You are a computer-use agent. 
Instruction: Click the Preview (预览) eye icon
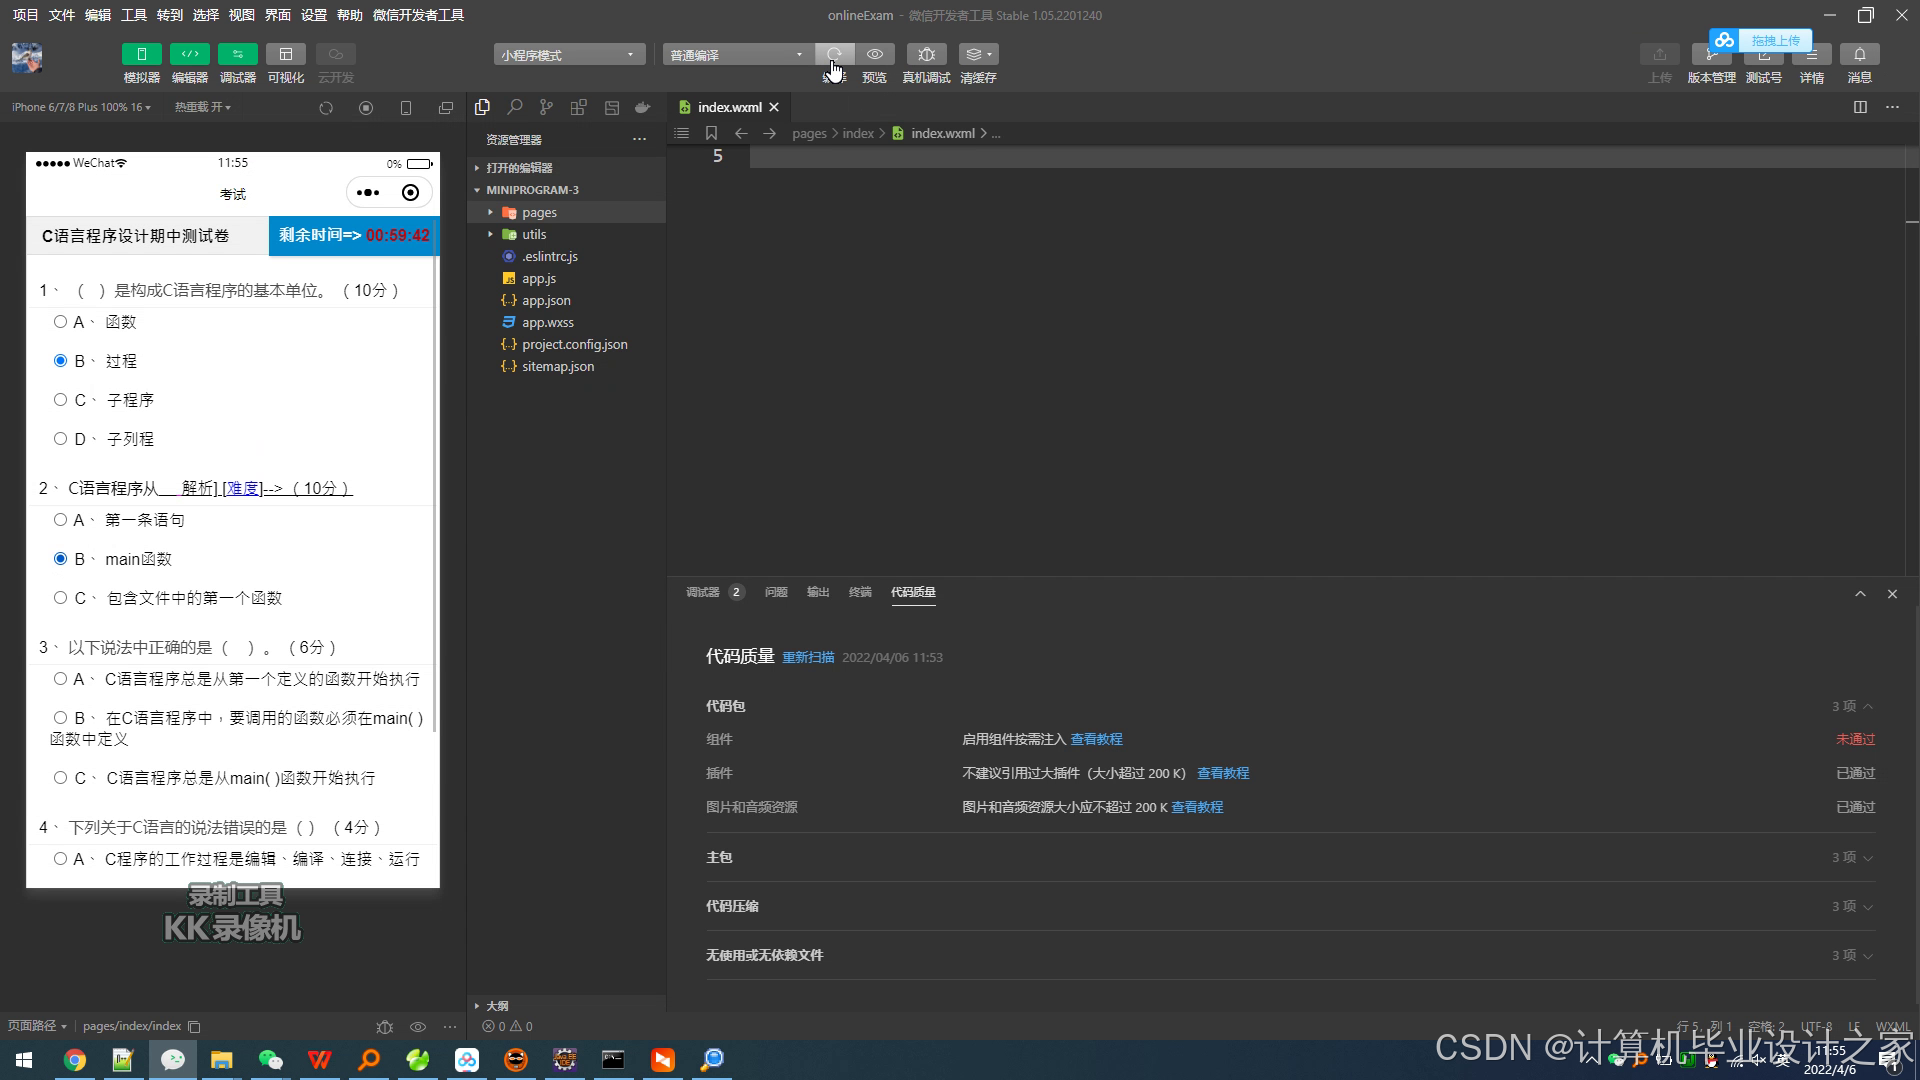pyautogui.click(x=874, y=54)
